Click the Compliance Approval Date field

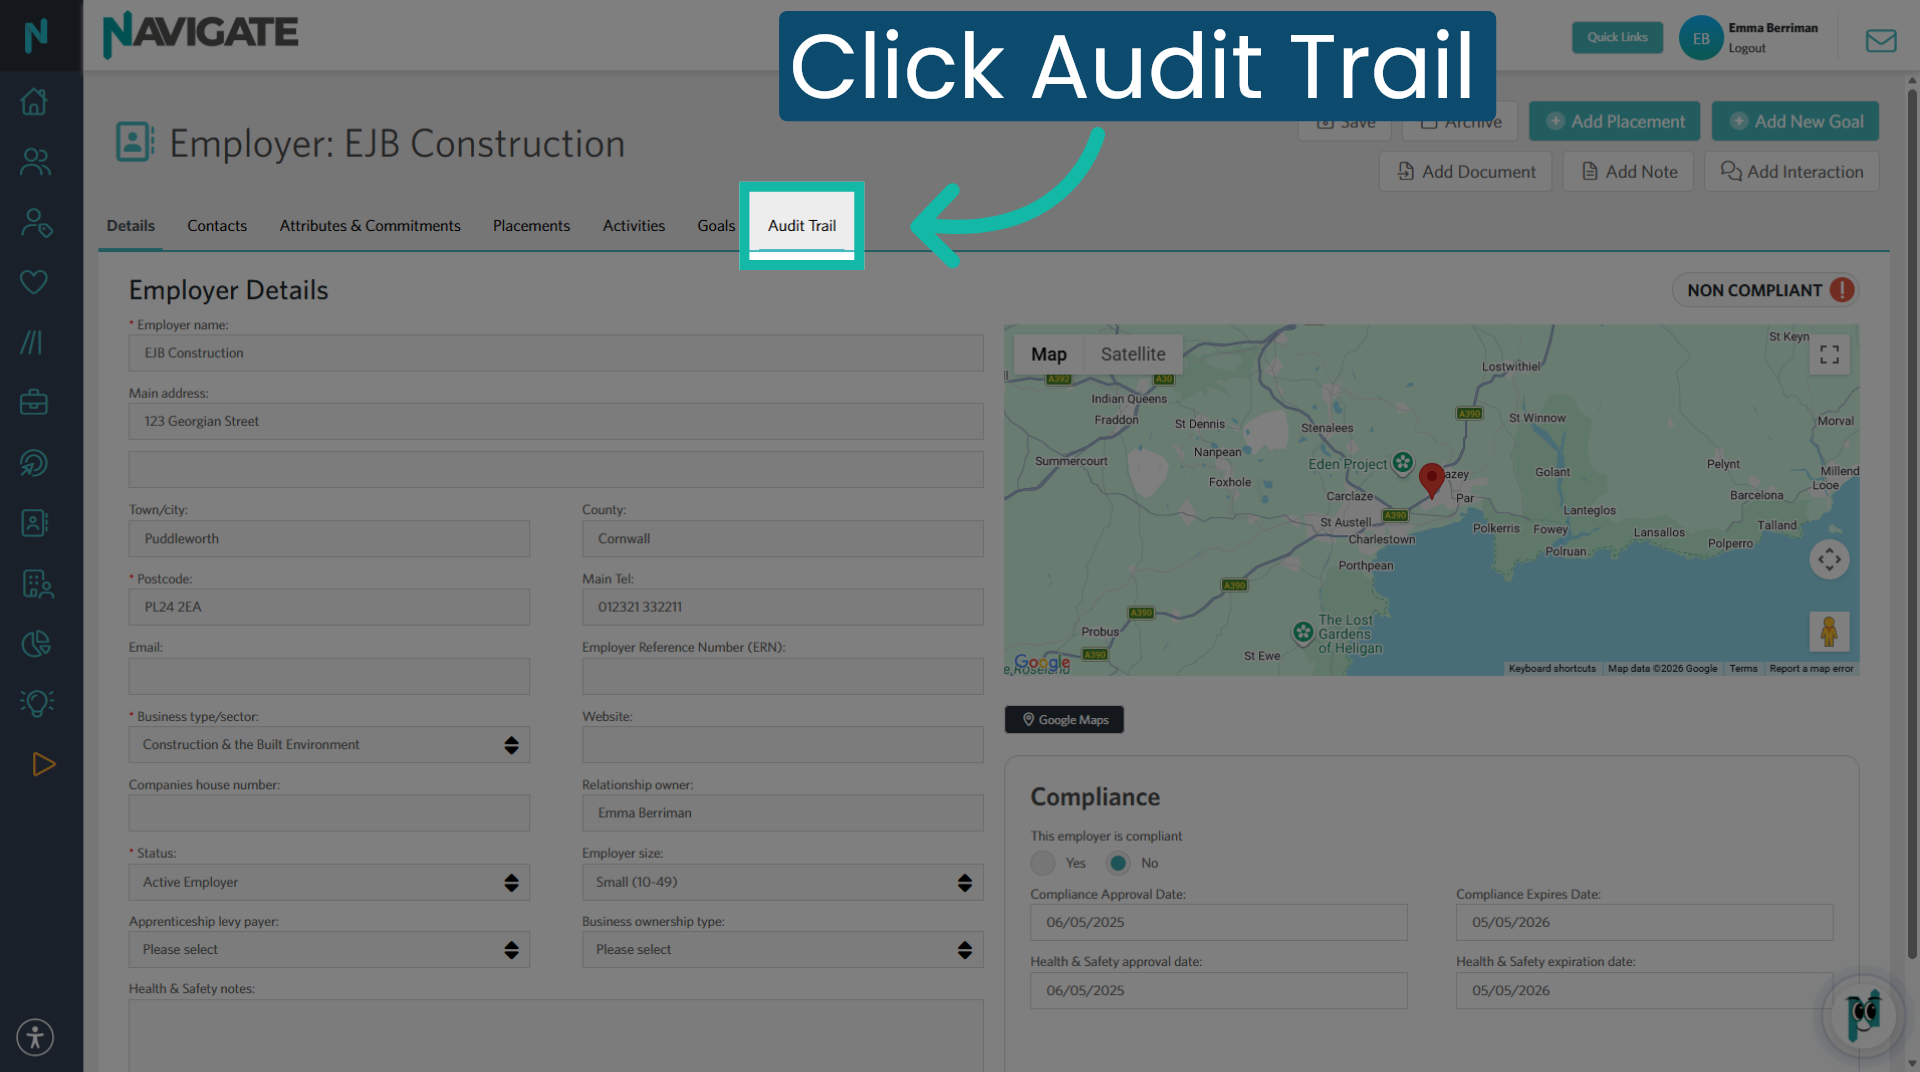click(1219, 922)
